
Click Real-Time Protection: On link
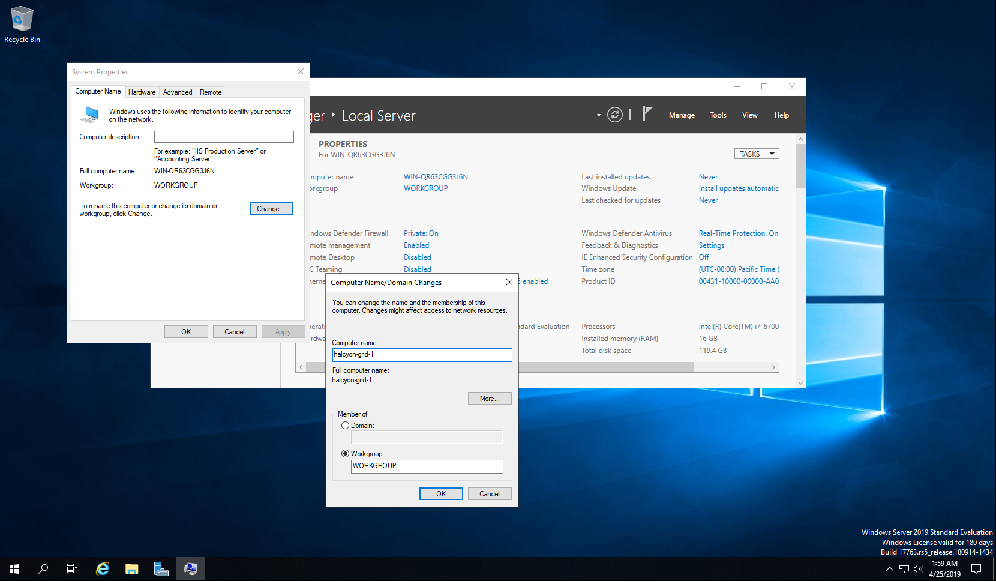click(x=739, y=233)
